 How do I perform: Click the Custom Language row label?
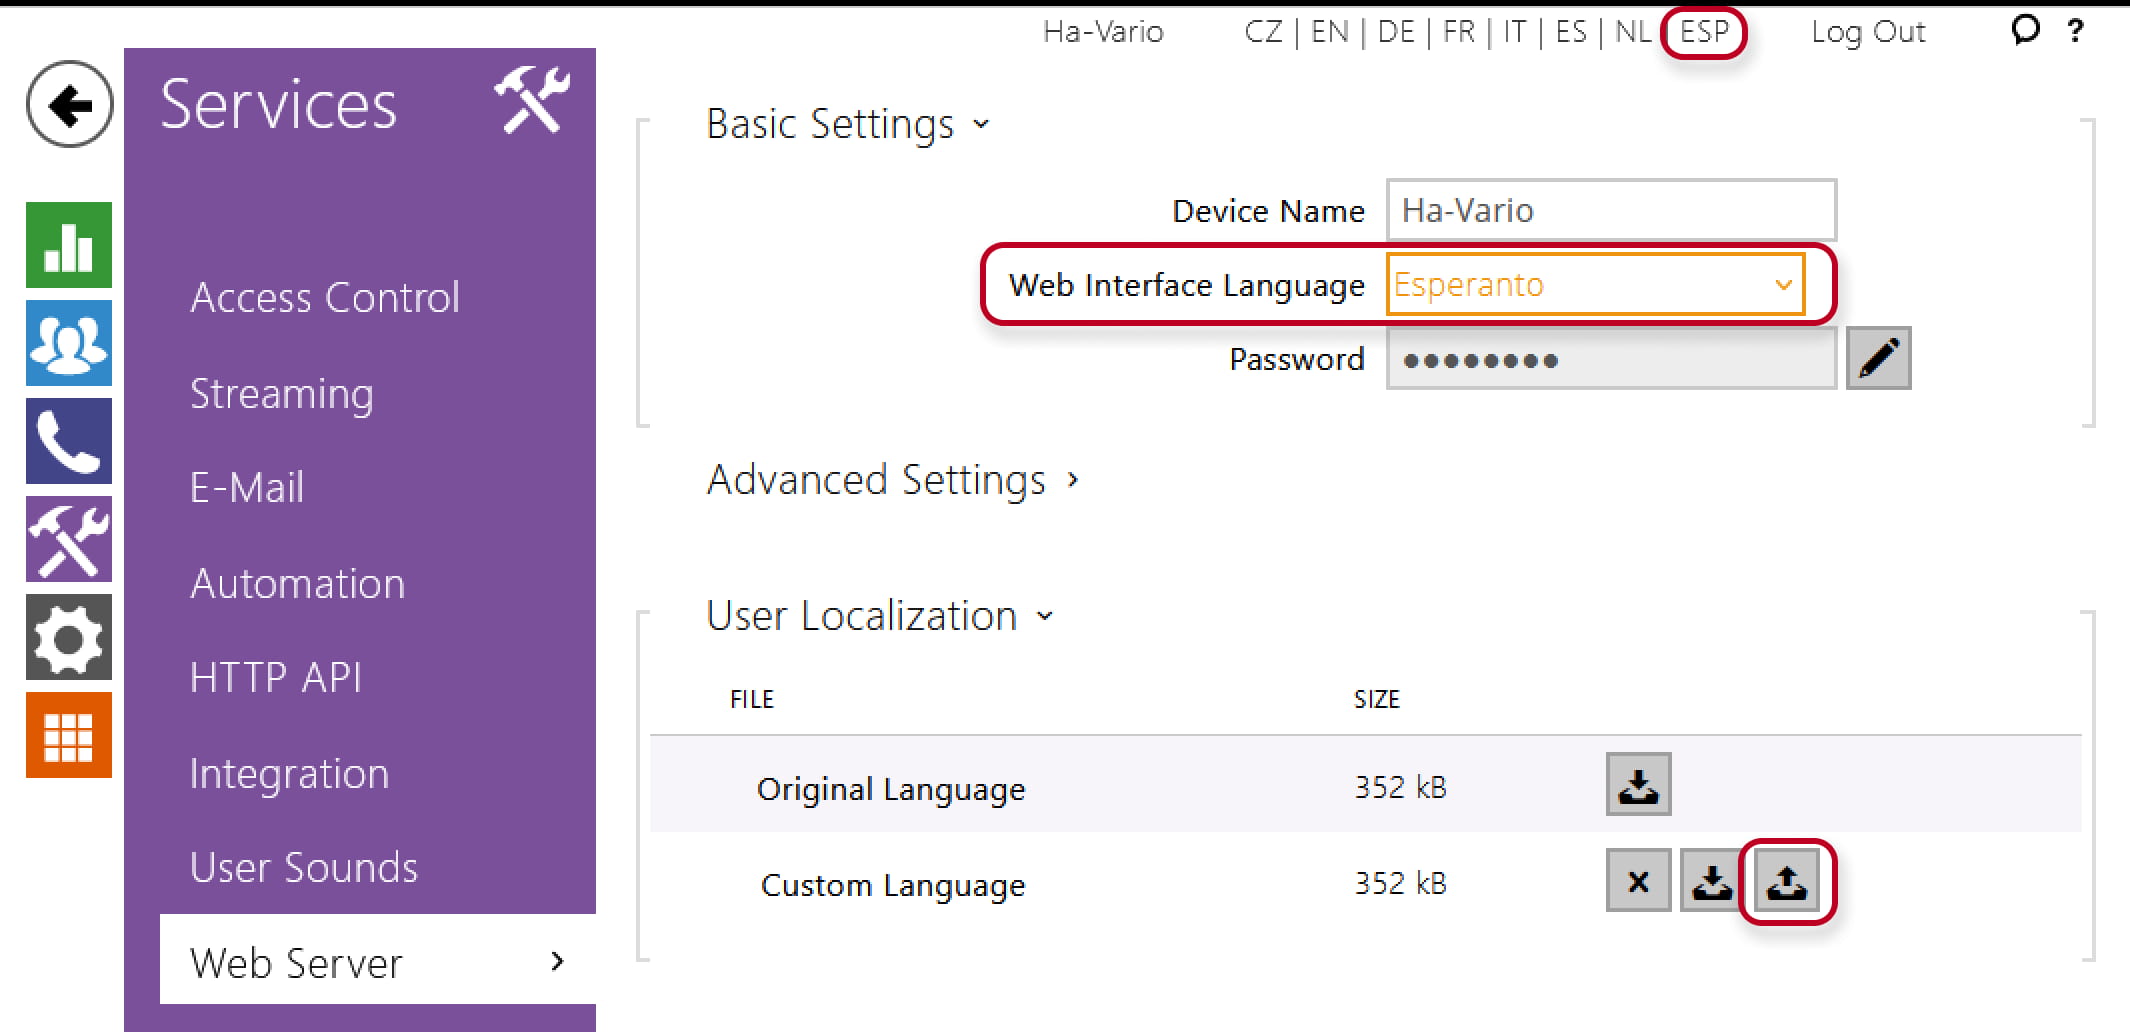coord(893,885)
